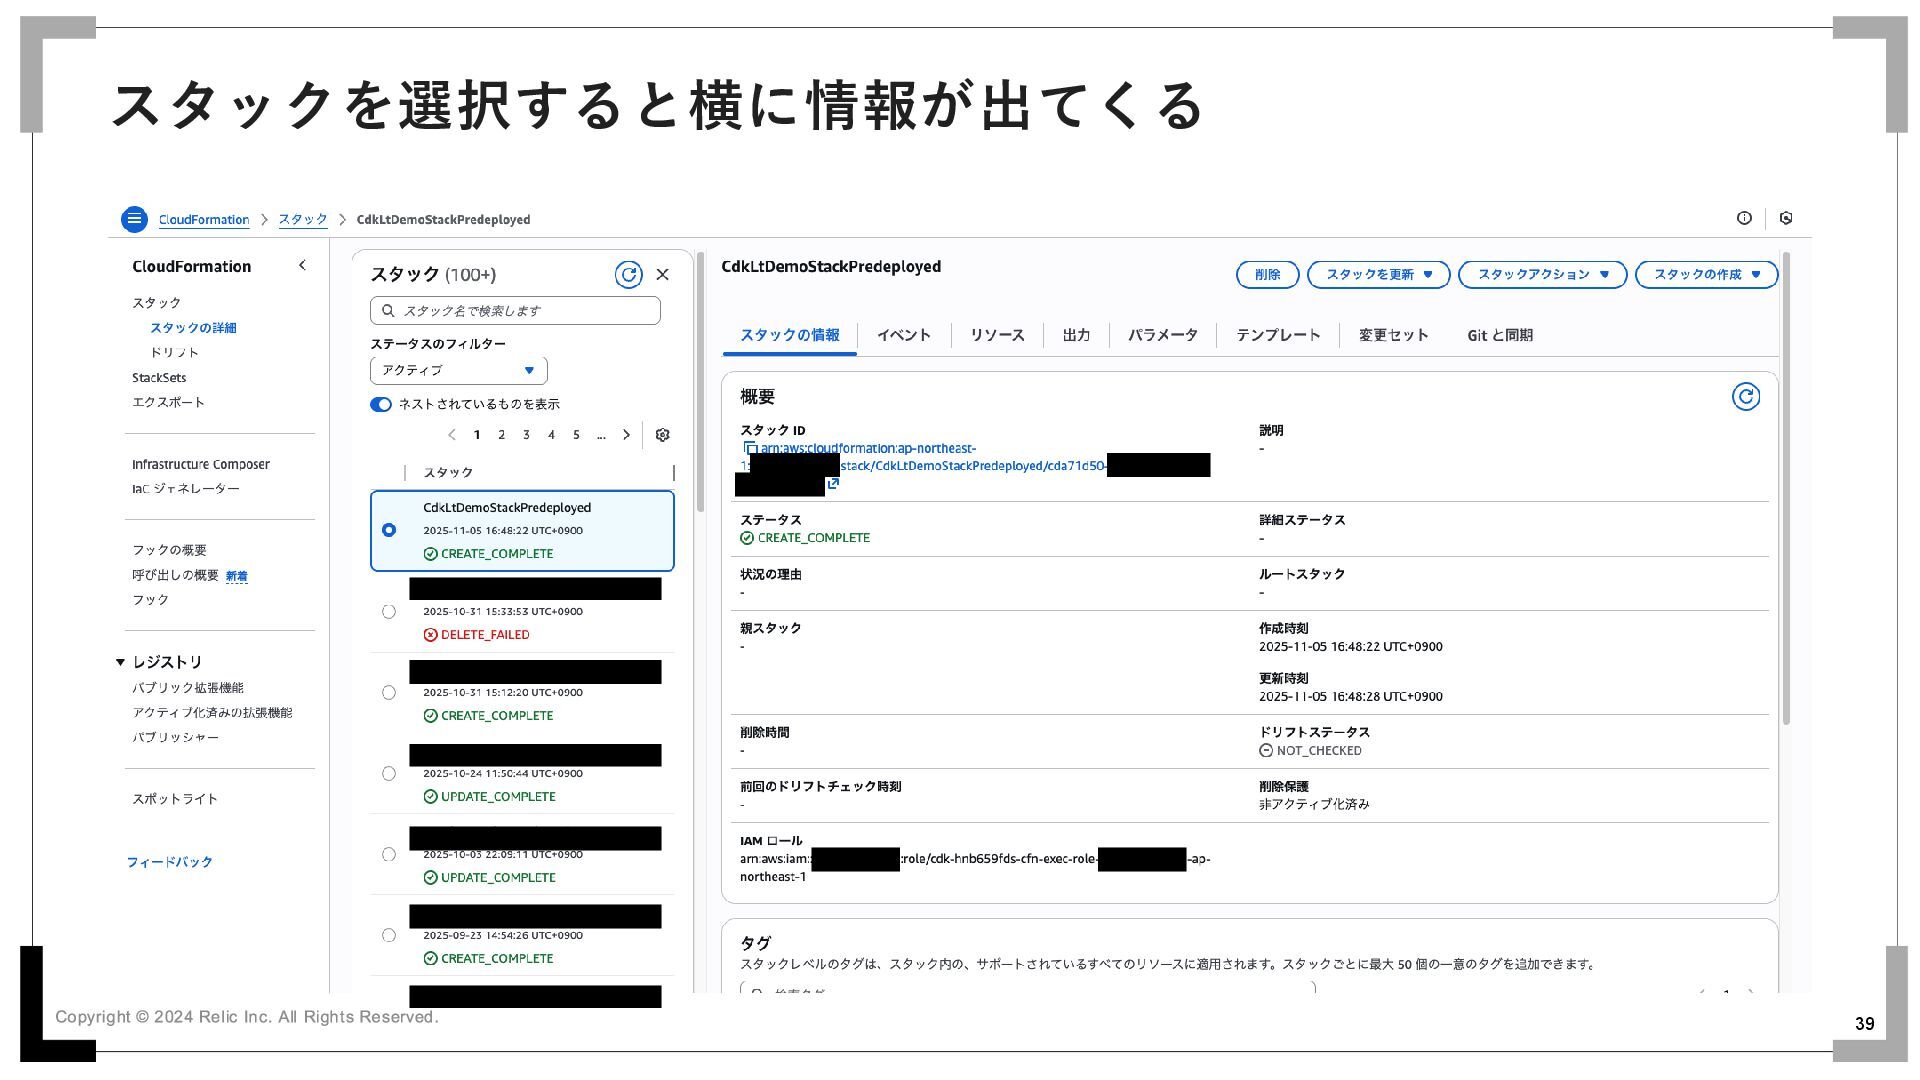The image size is (1920, 1080).
Task: Open stack list preferences gear
Action: [662, 435]
